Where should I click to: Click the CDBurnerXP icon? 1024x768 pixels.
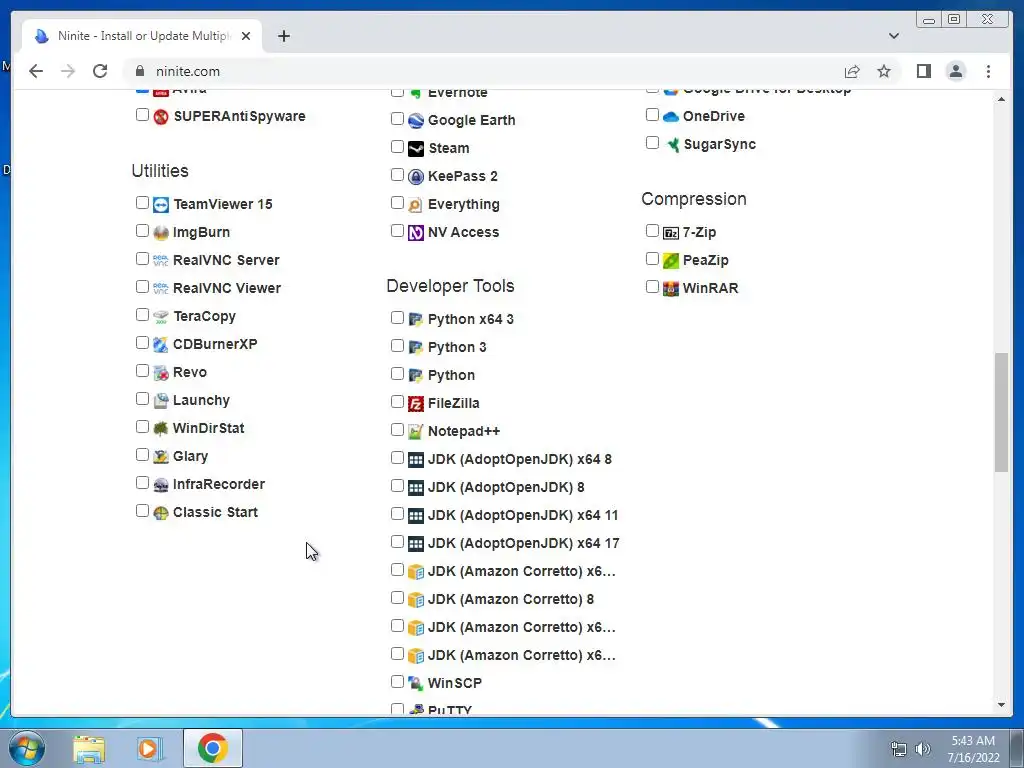click(x=161, y=345)
